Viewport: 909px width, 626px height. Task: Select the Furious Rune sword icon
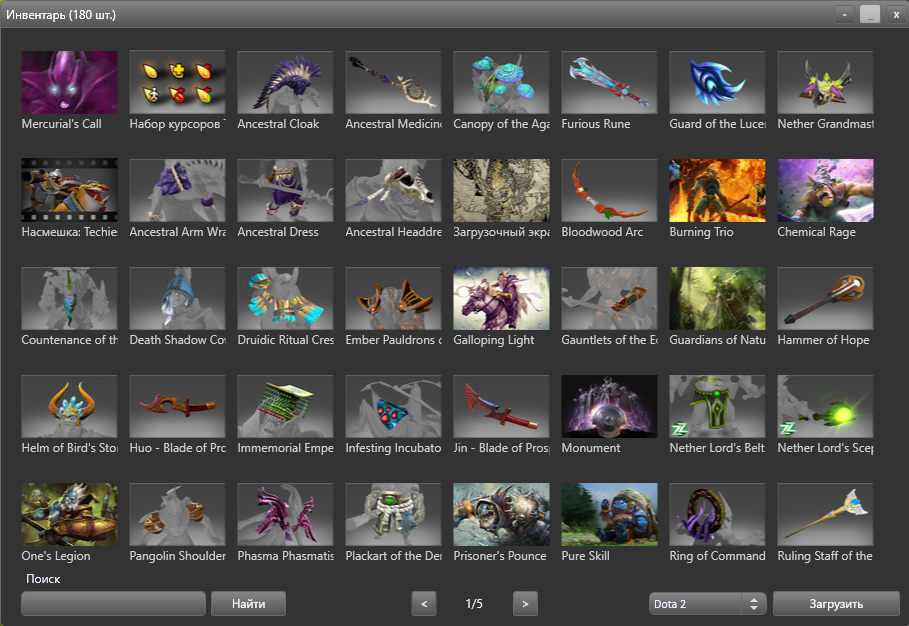(x=609, y=82)
